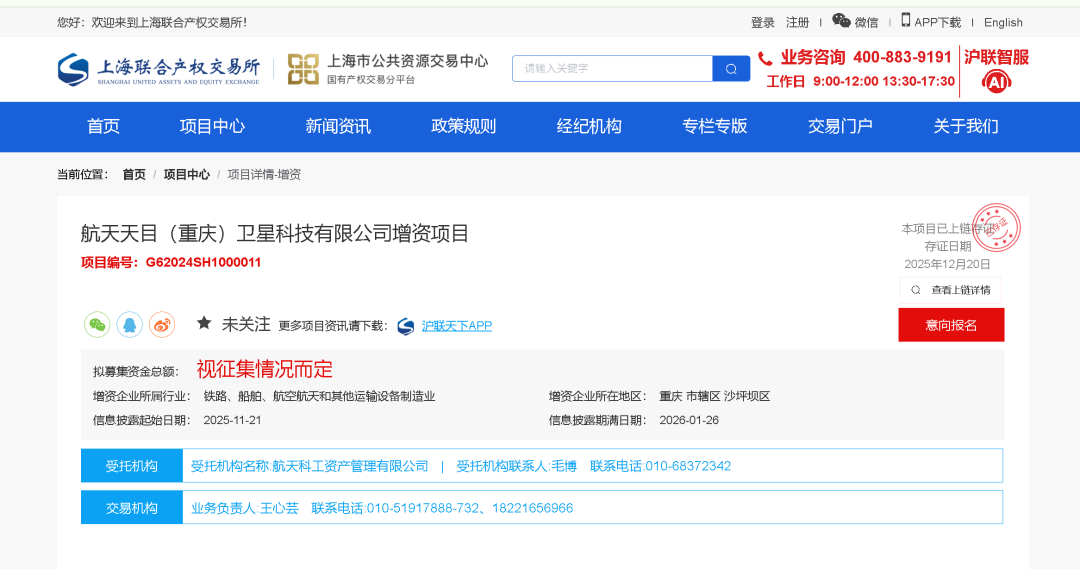This screenshot has height=569, width=1080.
Task: Click the Weibo share icon
Action: click(x=162, y=325)
